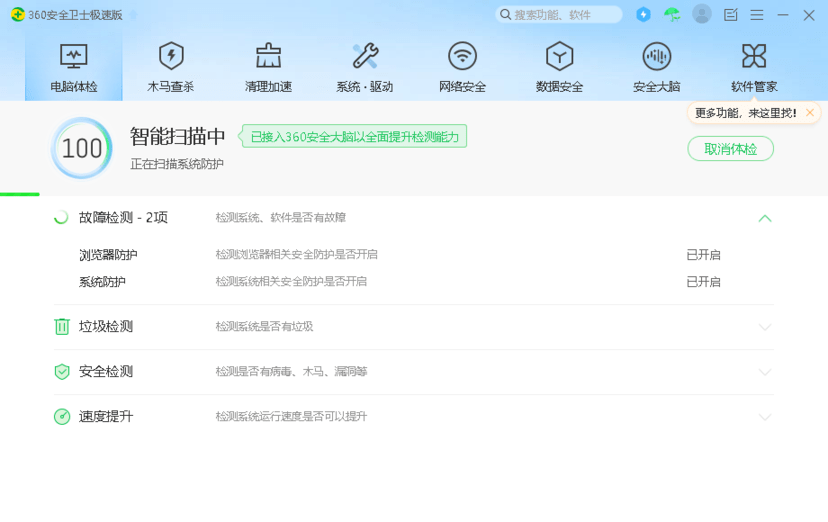The width and height of the screenshot is (828, 522).
Task: Click the 正在扫描系统防护 status text
Action: pos(177,164)
